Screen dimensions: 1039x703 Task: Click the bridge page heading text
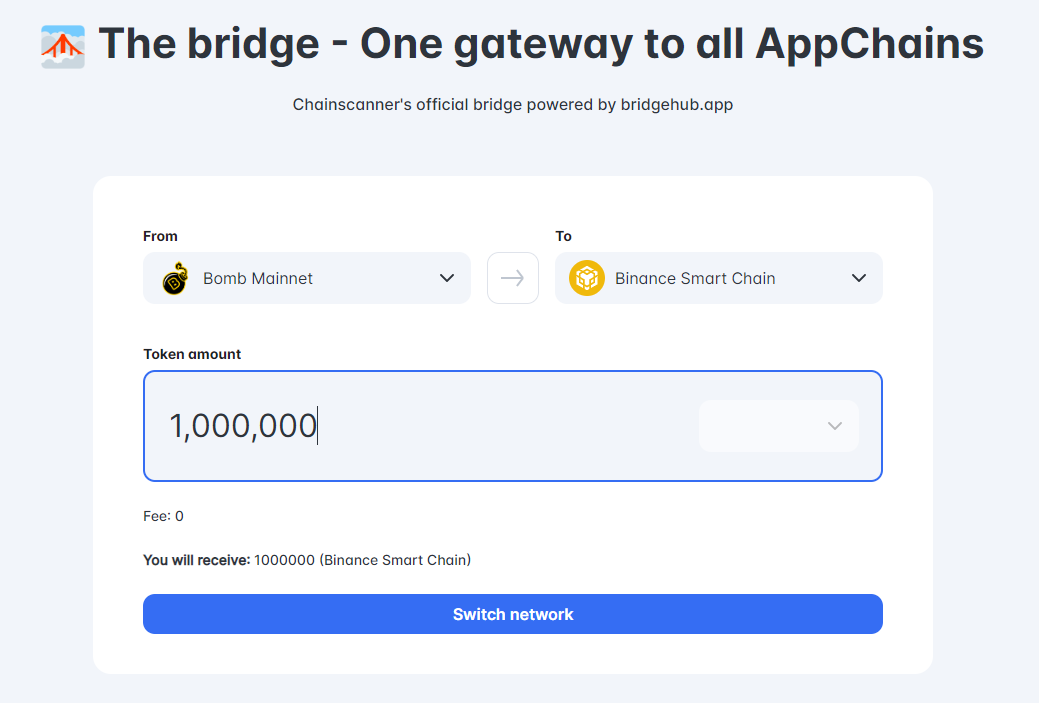click(541, 44)
